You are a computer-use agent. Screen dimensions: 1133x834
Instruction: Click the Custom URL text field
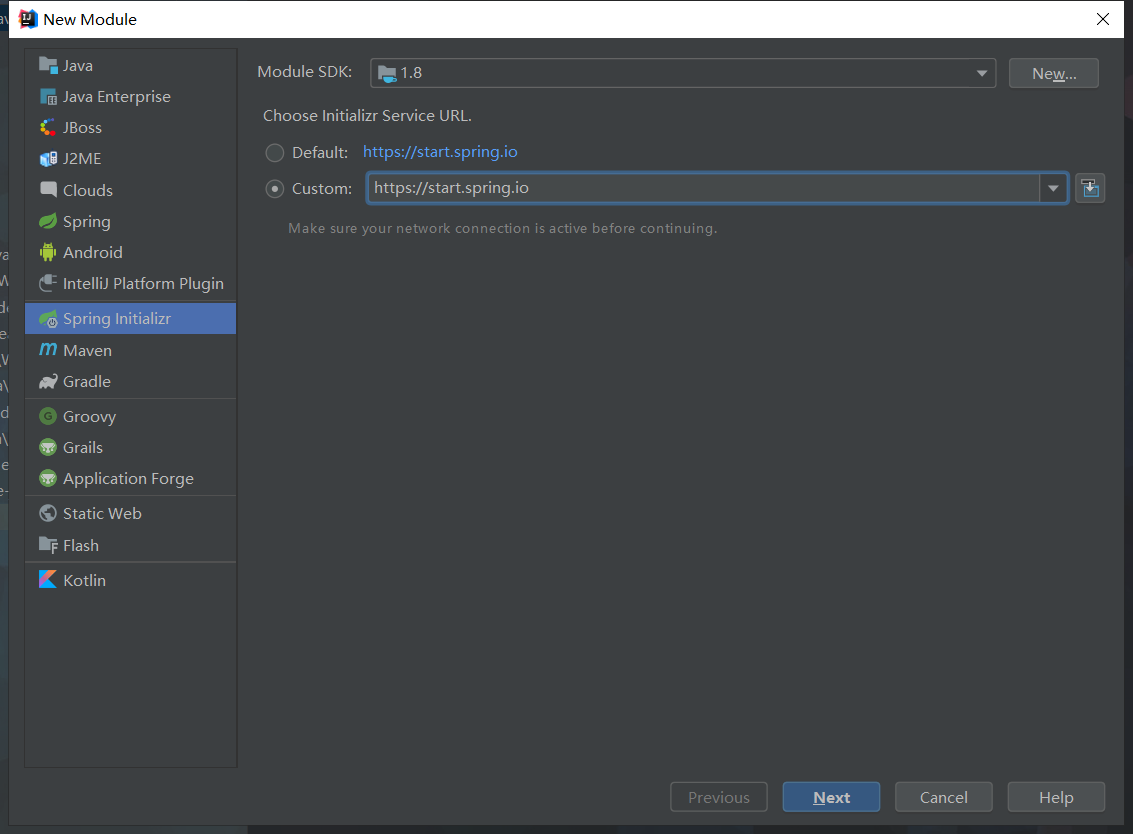pyautogui.click(x=703, y=189)
